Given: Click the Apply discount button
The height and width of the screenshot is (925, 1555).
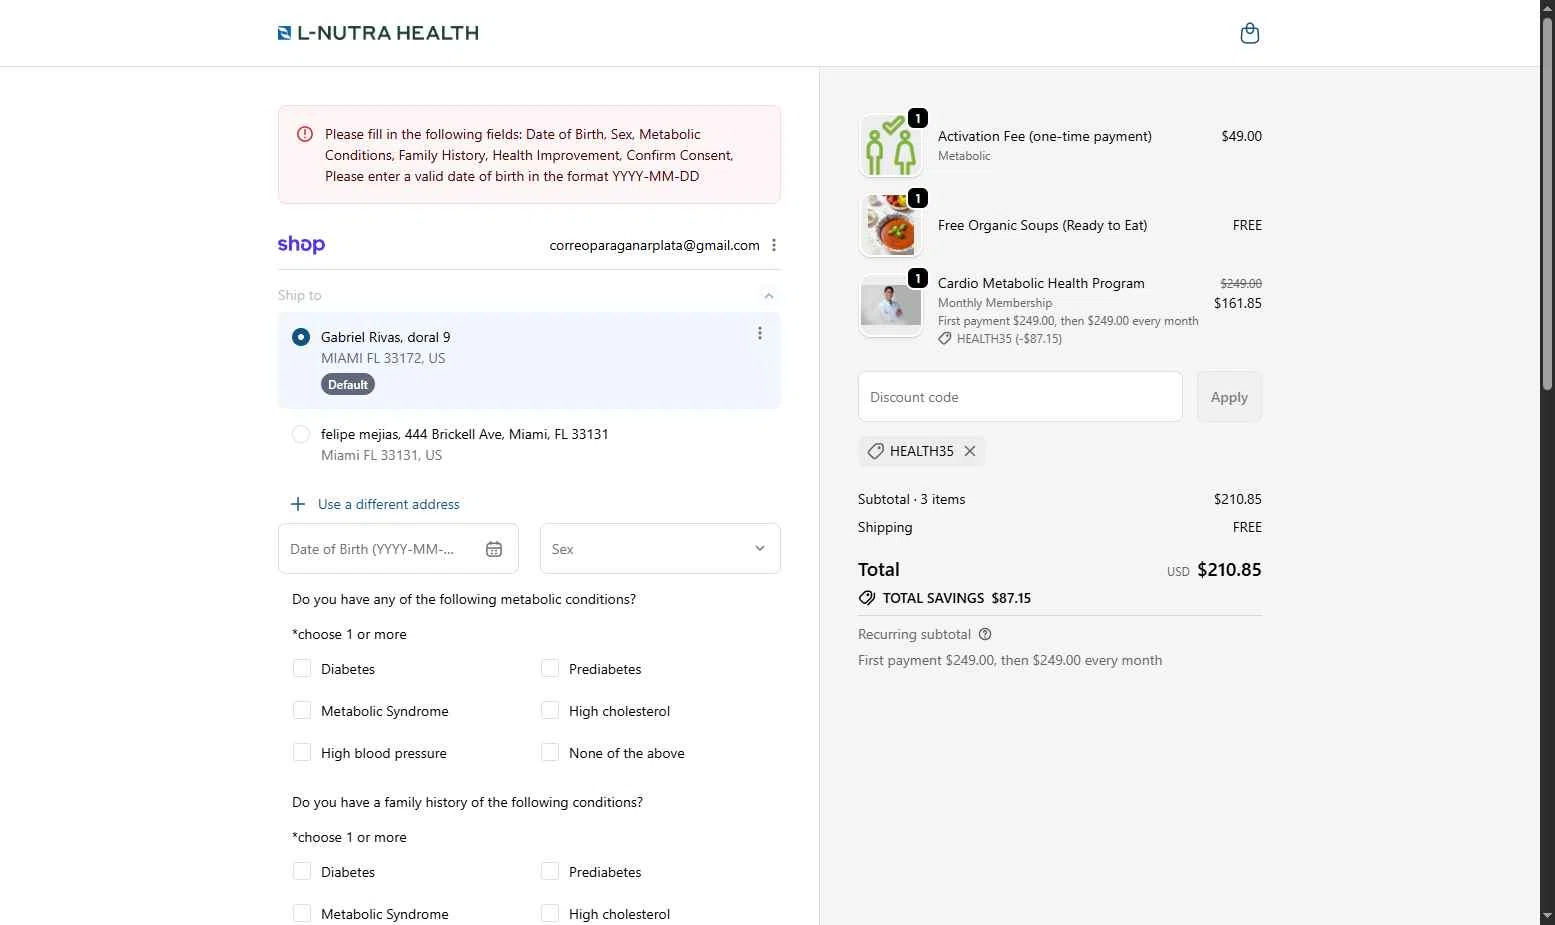Looking at the screenshot, I should (1229, 397).
